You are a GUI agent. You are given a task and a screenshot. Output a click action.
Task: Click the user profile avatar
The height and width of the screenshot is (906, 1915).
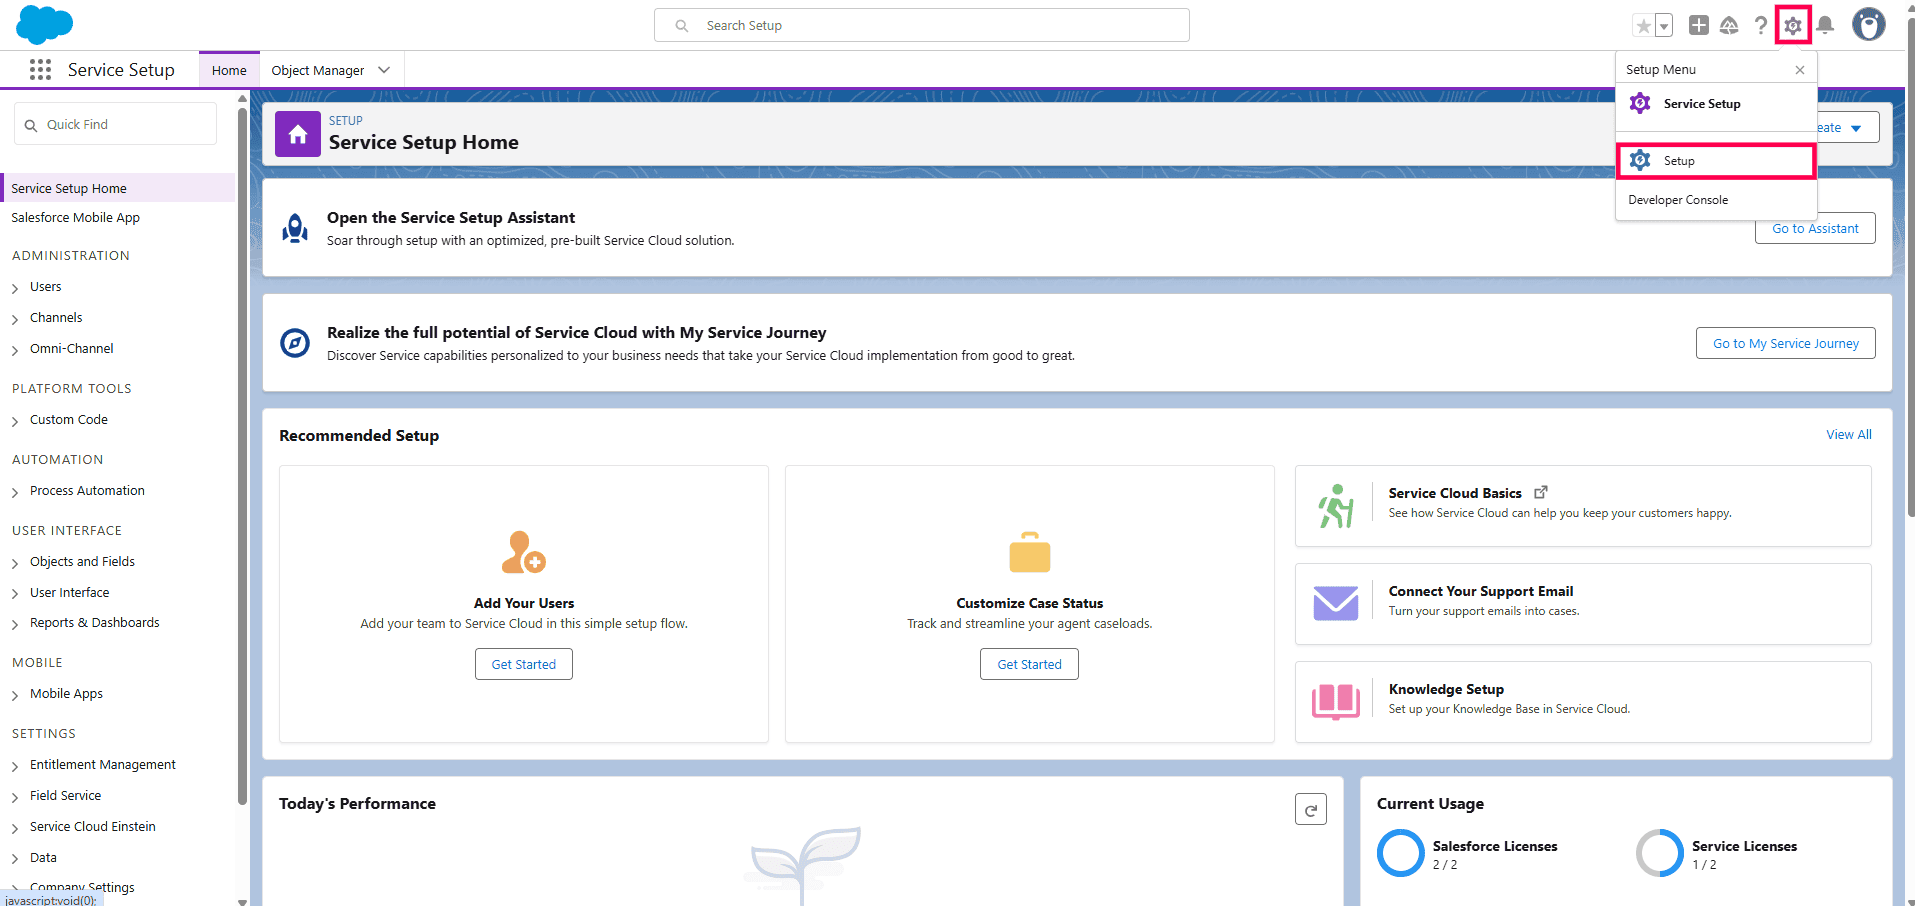[x=1869, y=25]
